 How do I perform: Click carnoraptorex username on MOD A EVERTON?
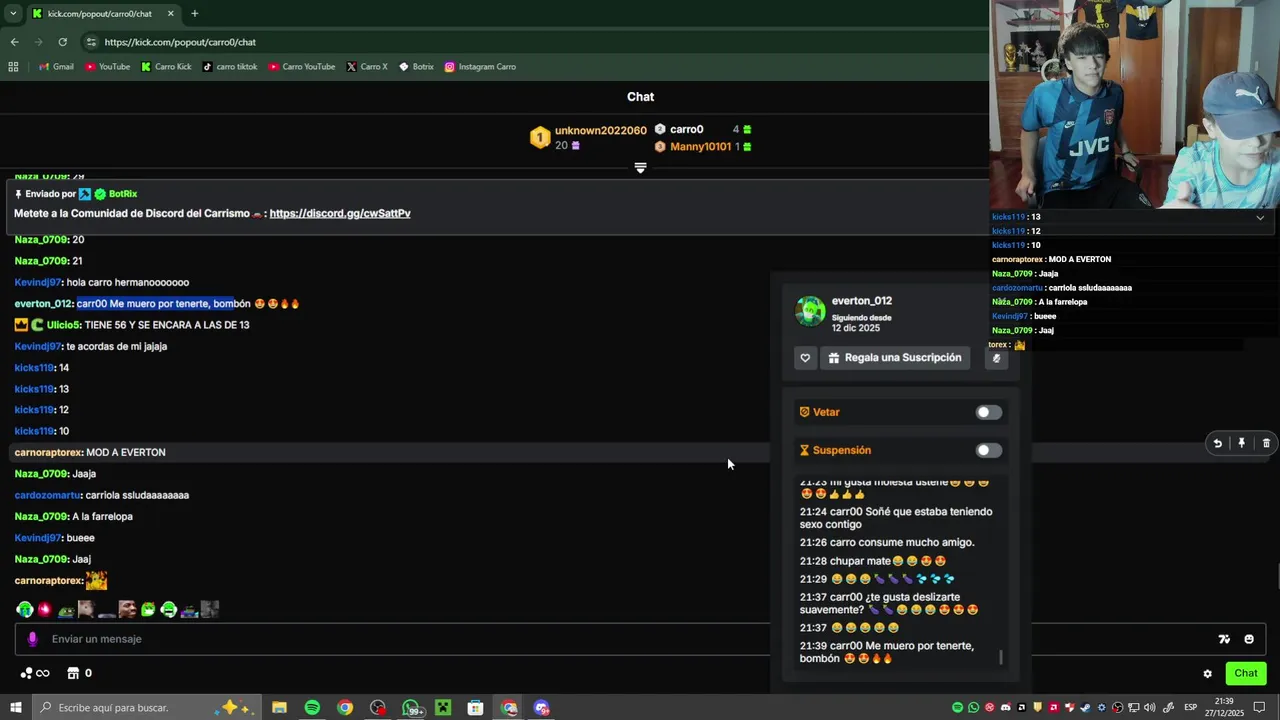coord(48,453)
